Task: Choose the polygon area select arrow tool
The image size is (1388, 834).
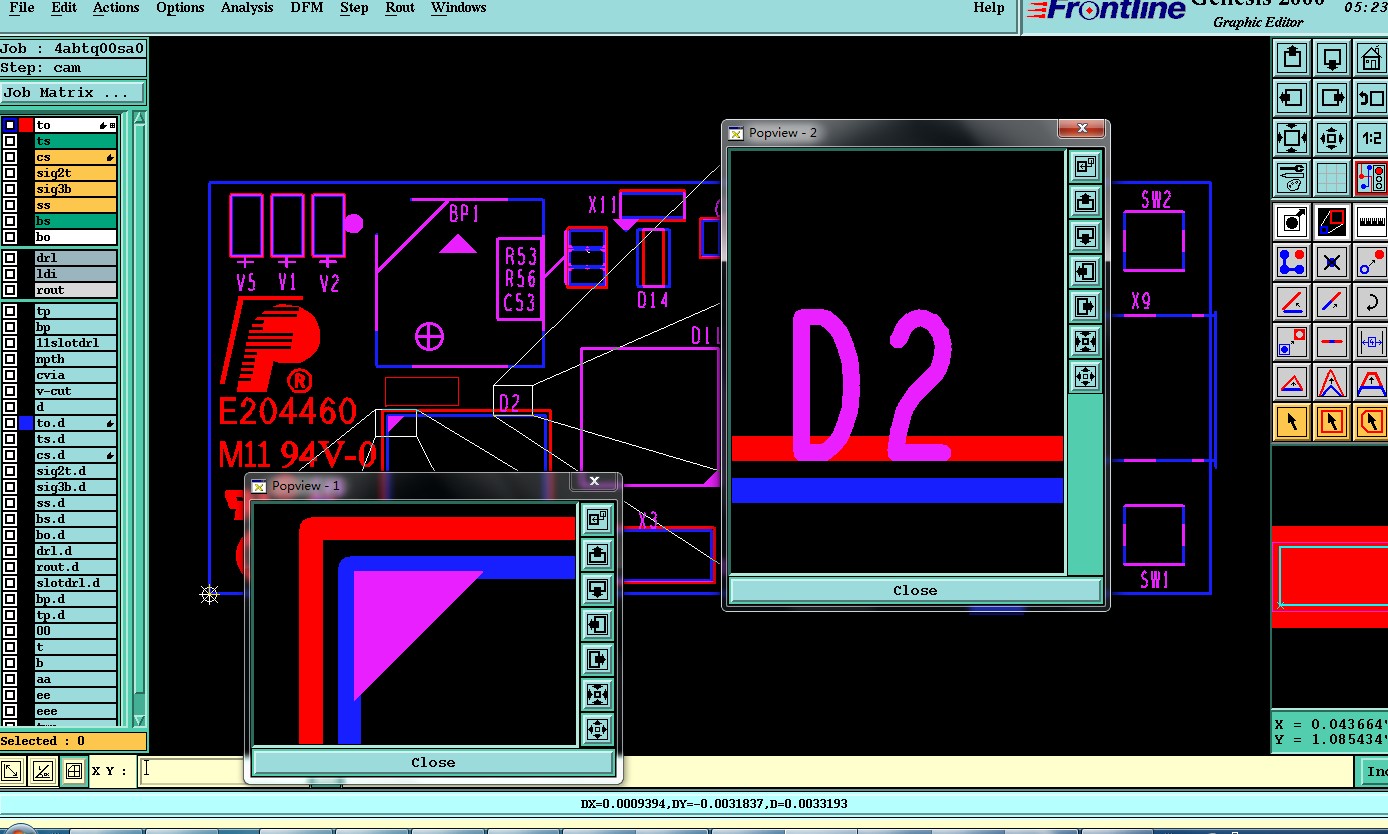Action: pyautogui.click(x=1371, y=422)
